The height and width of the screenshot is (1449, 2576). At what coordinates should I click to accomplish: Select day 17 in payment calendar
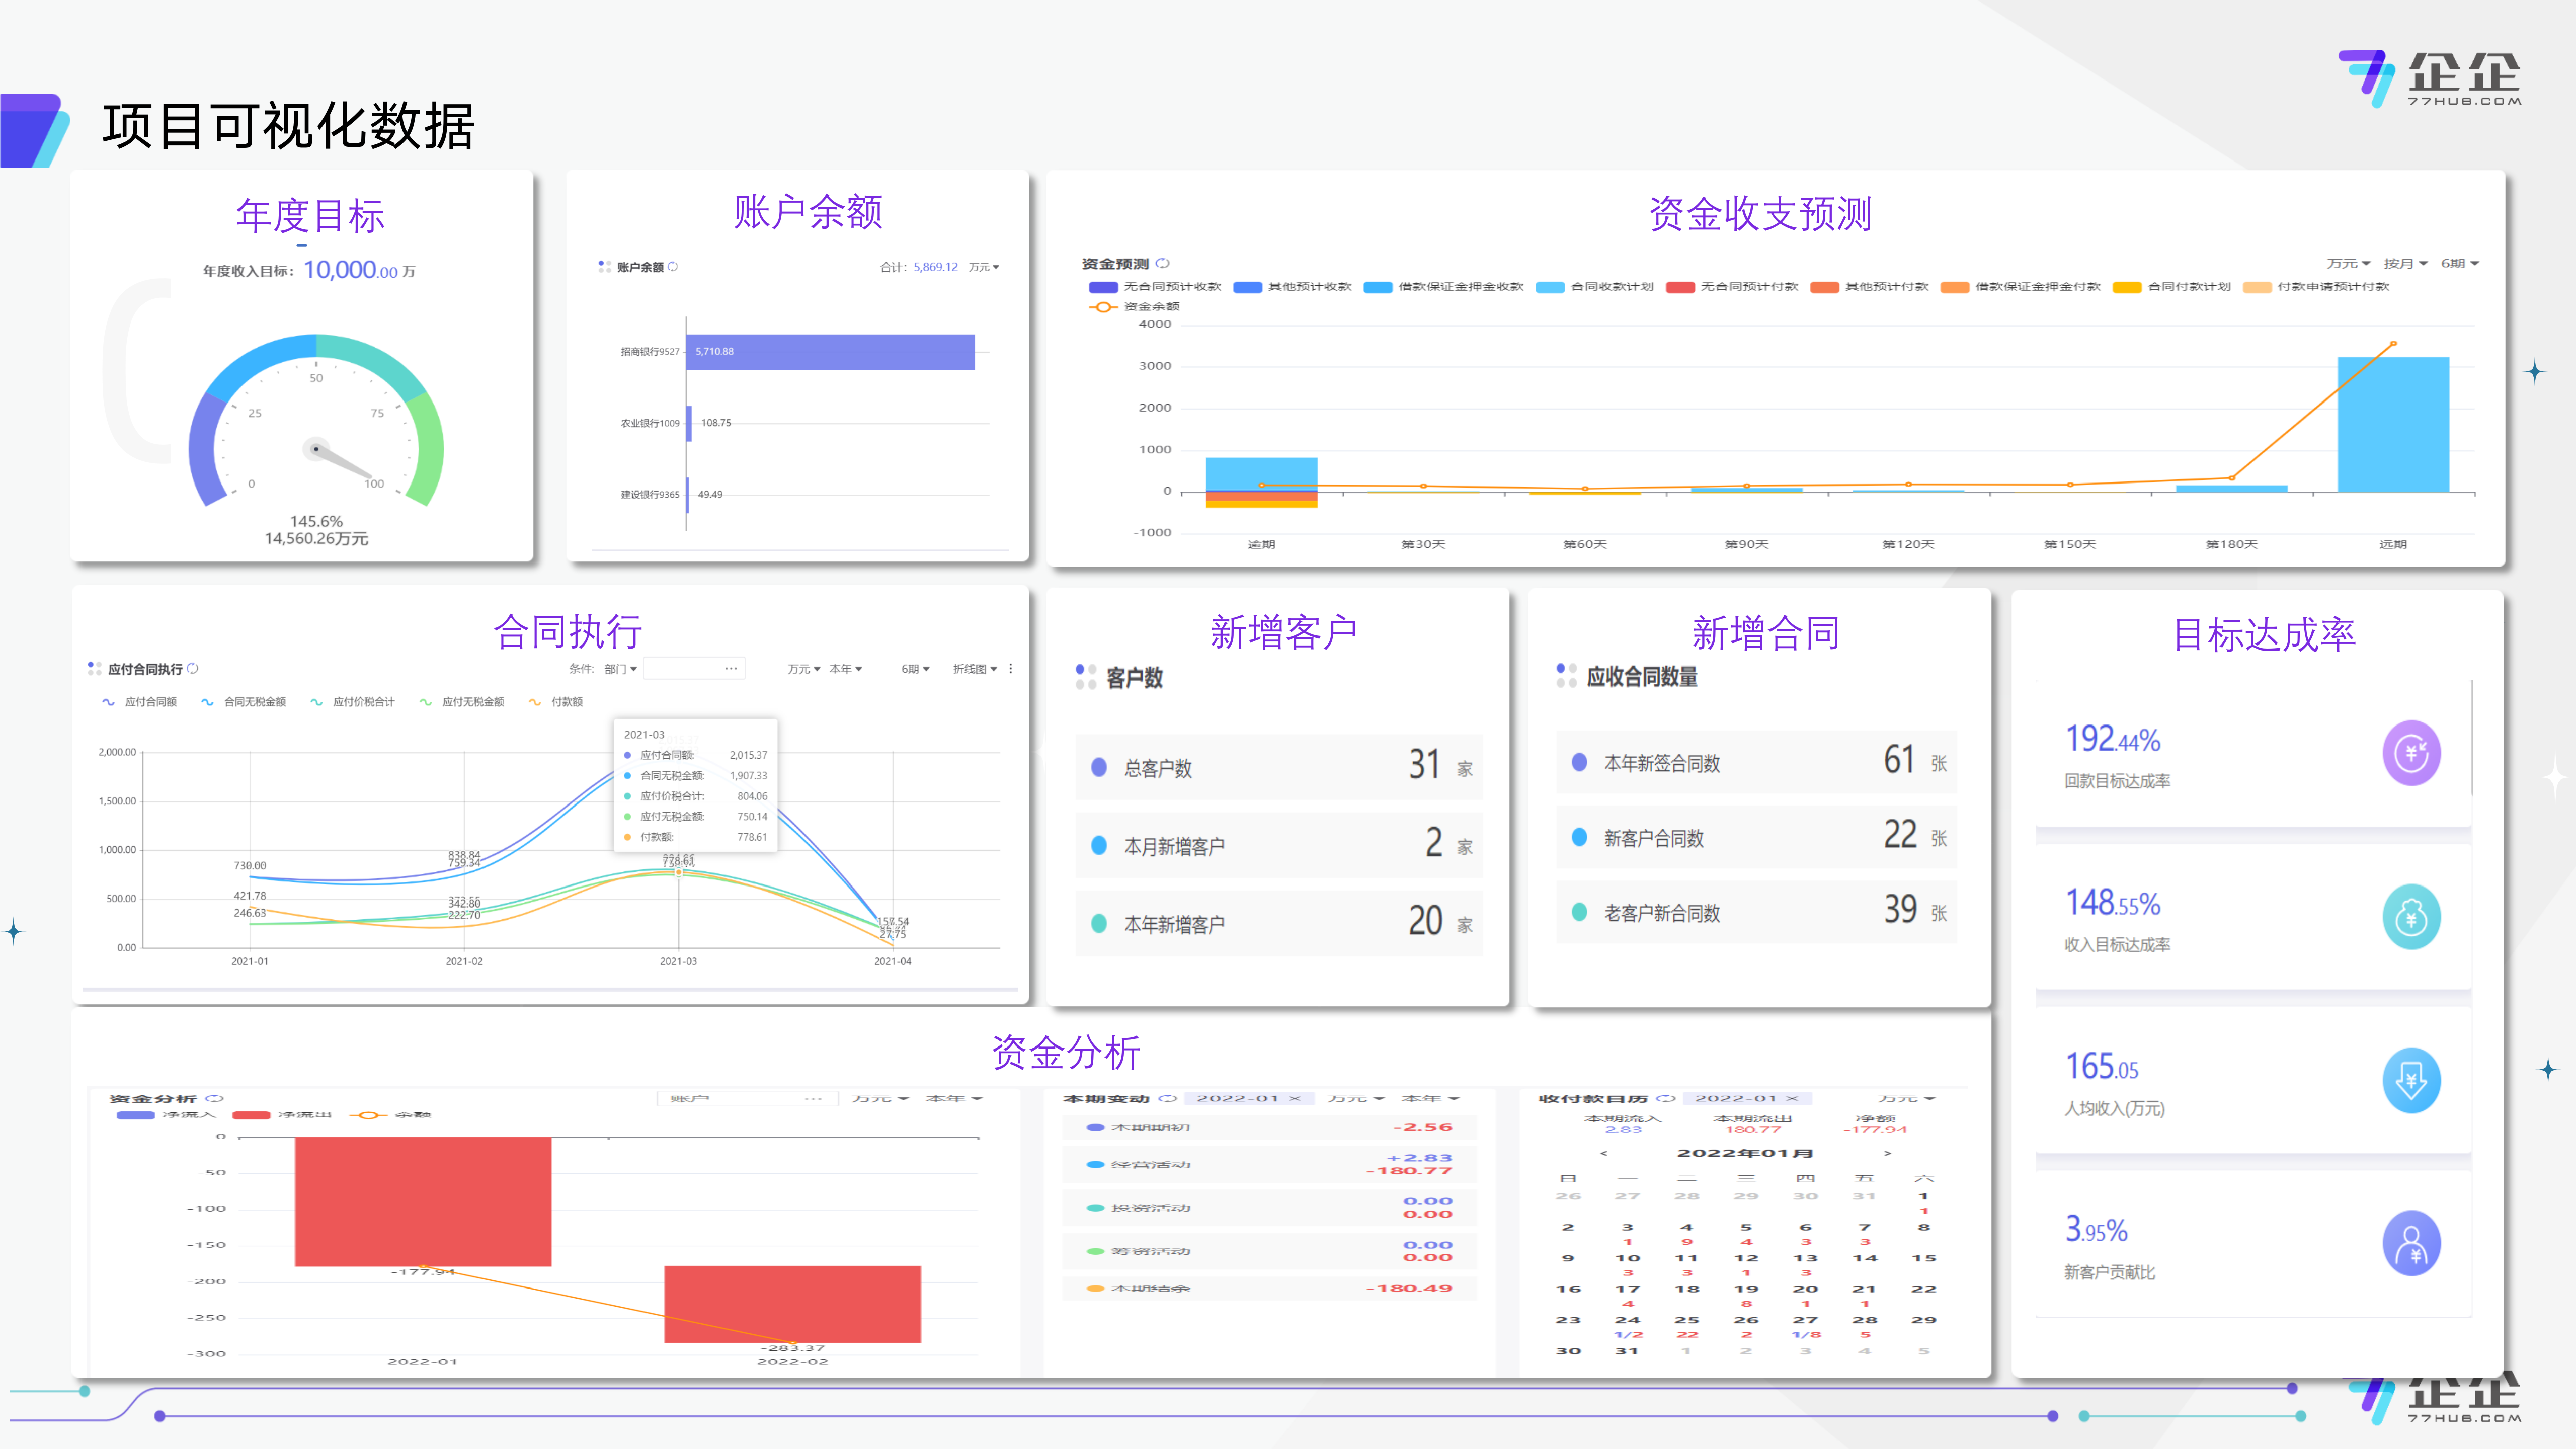point(1628,1290)
